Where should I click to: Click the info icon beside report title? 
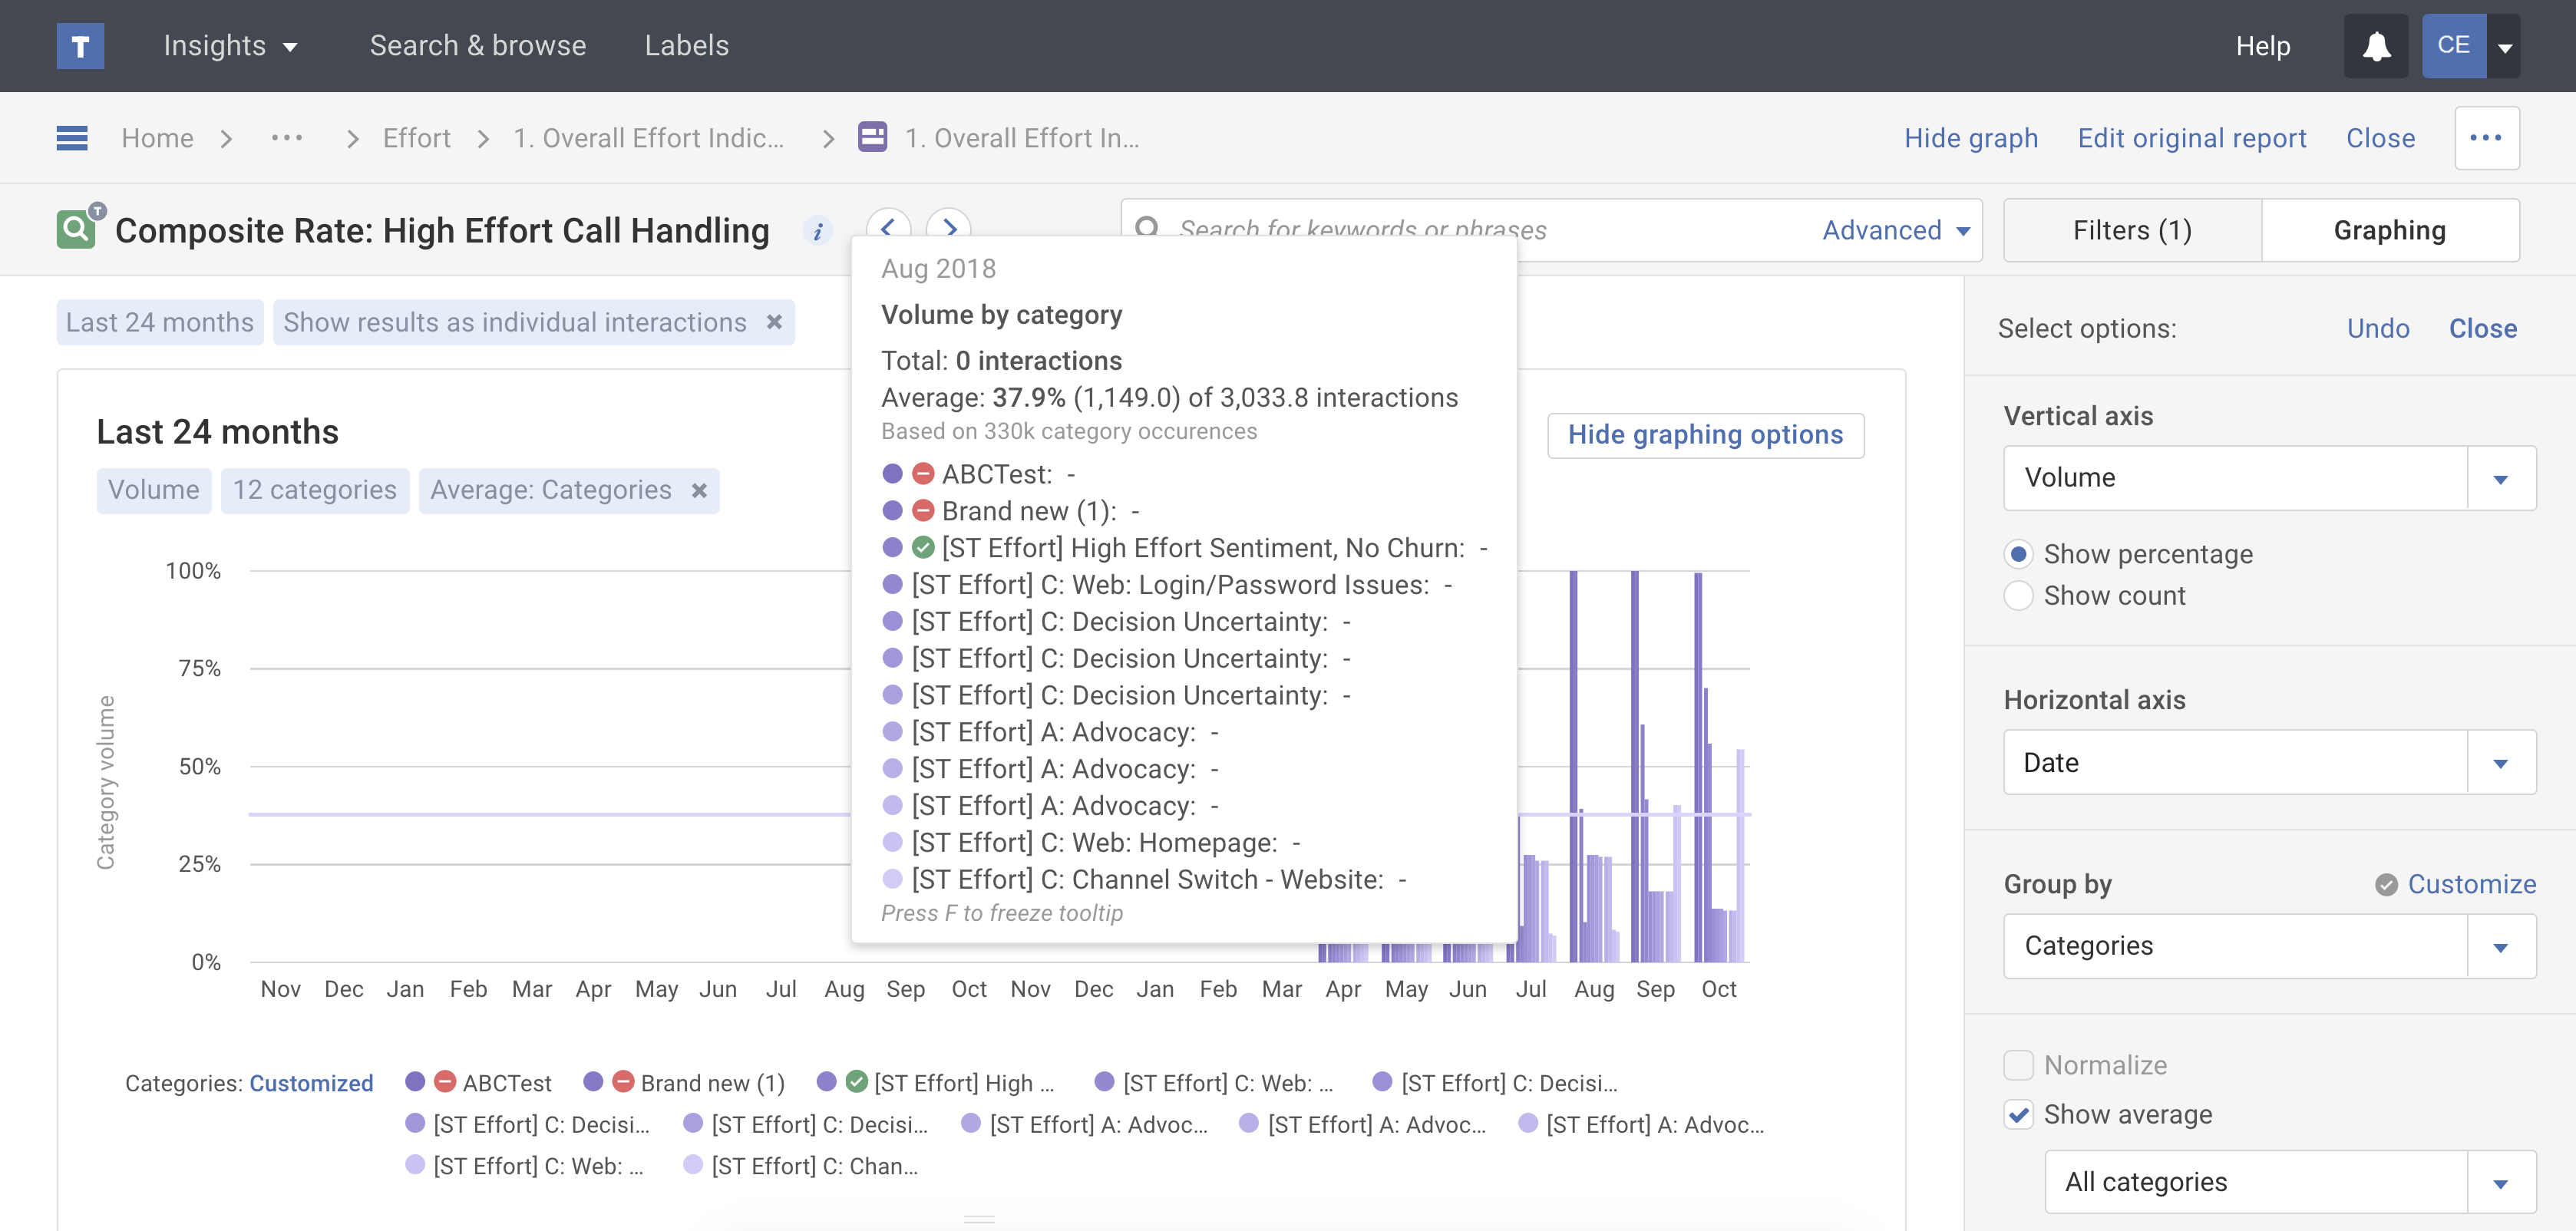(818, 231)
